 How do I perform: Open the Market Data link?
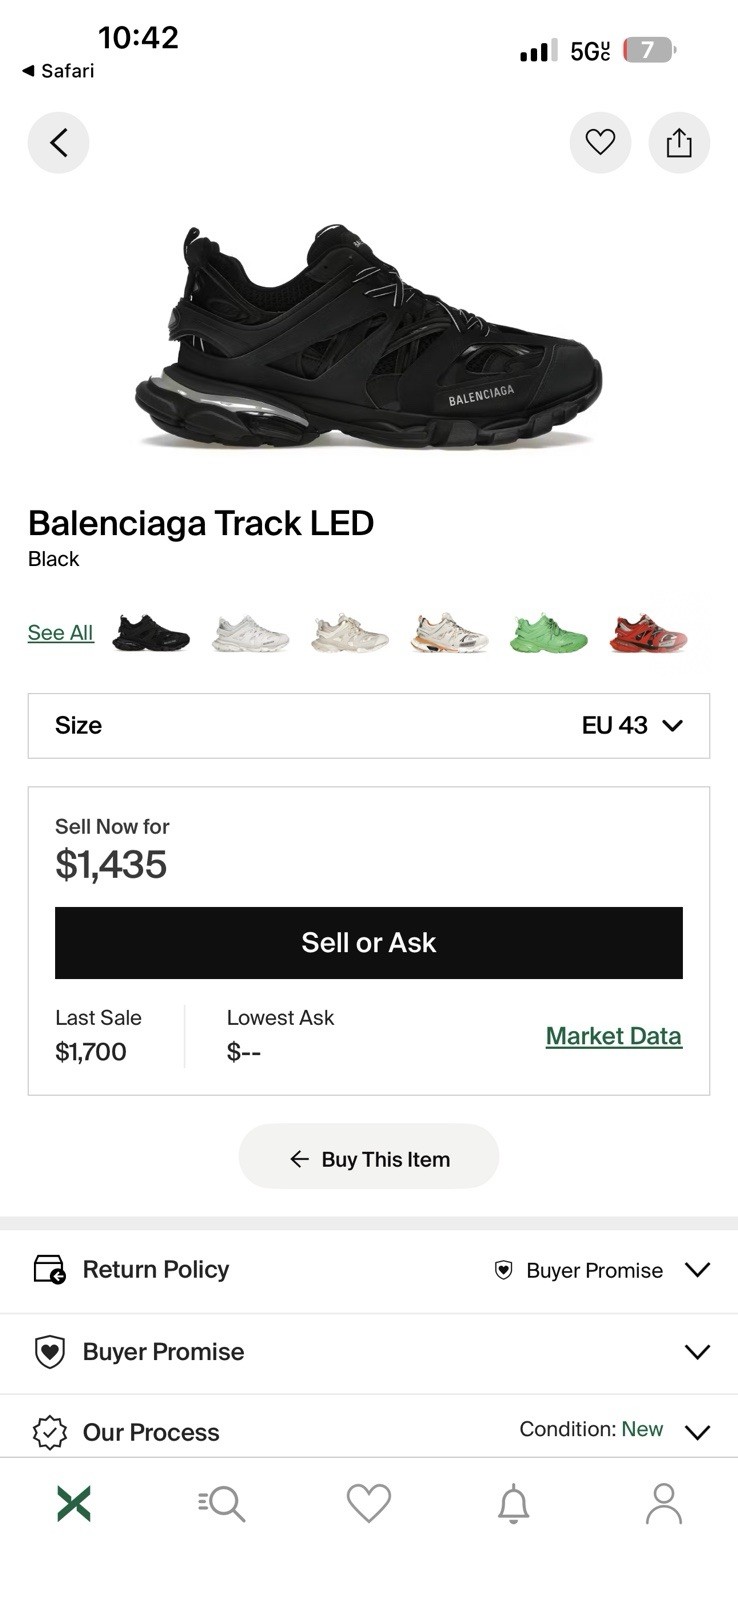point(613,1036)
